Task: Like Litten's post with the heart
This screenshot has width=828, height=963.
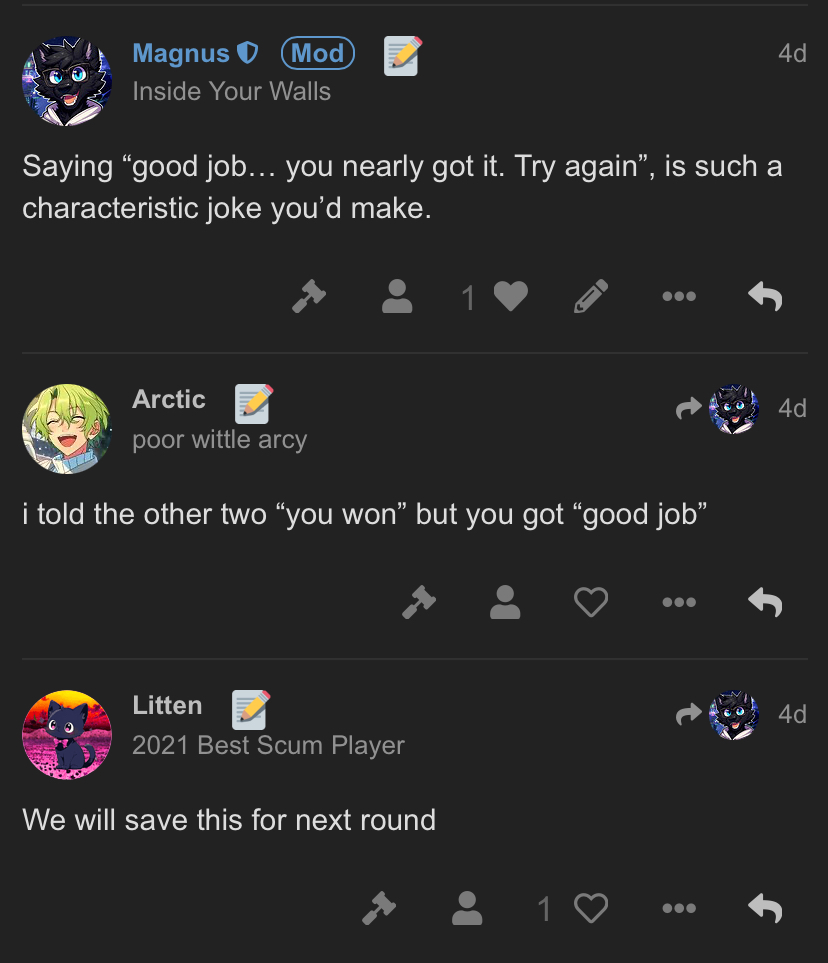Action: tap(591, 908)
